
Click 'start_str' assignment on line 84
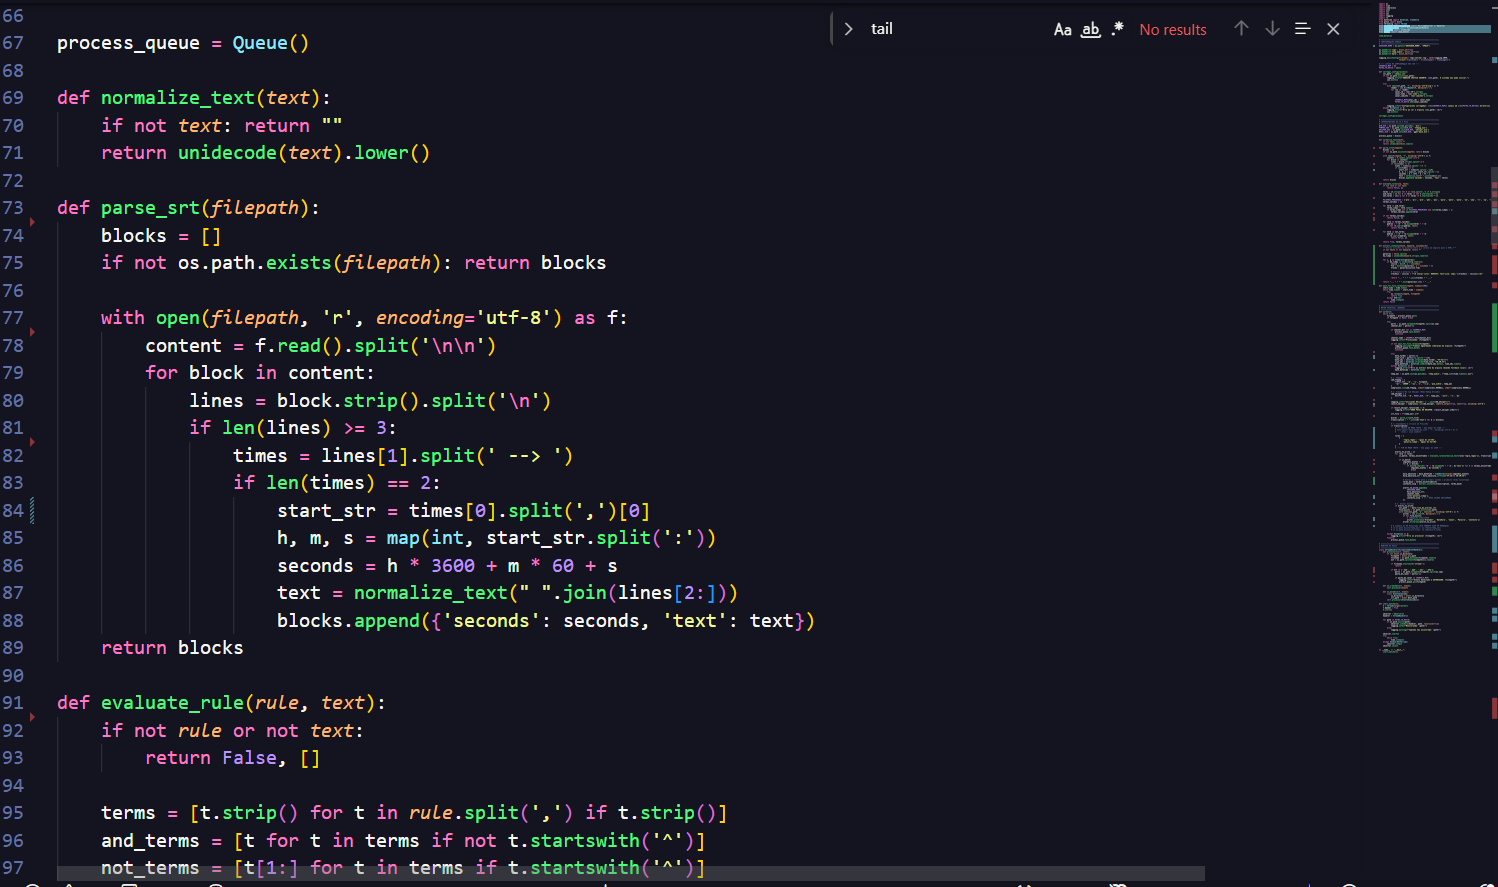[326, 511]
